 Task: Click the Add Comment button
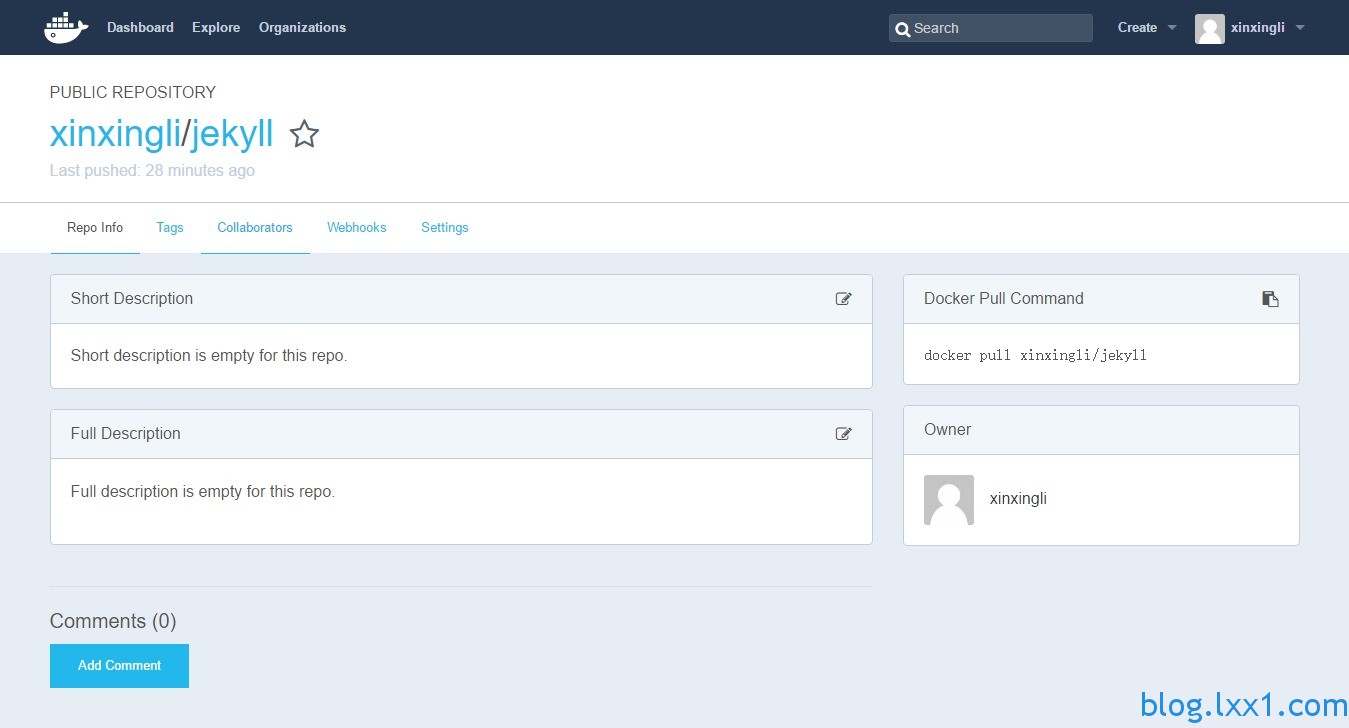coord(119,666)
